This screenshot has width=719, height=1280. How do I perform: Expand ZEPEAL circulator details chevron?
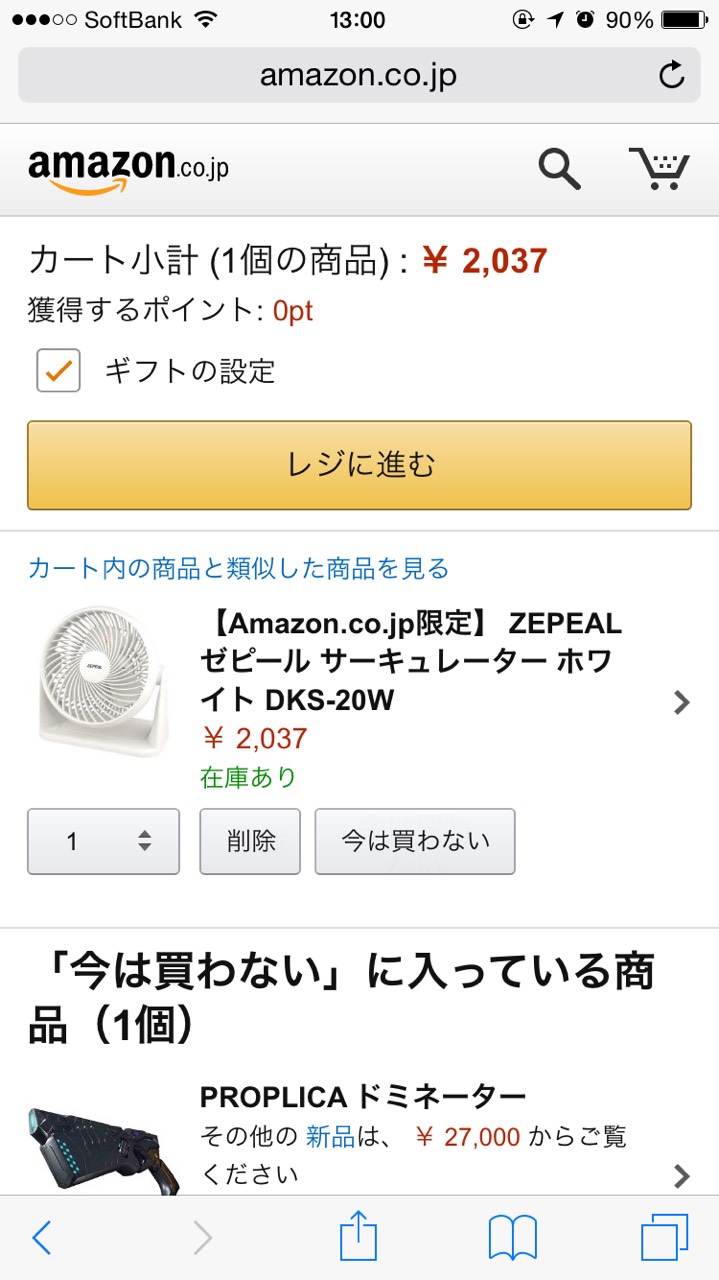point(682,703)
